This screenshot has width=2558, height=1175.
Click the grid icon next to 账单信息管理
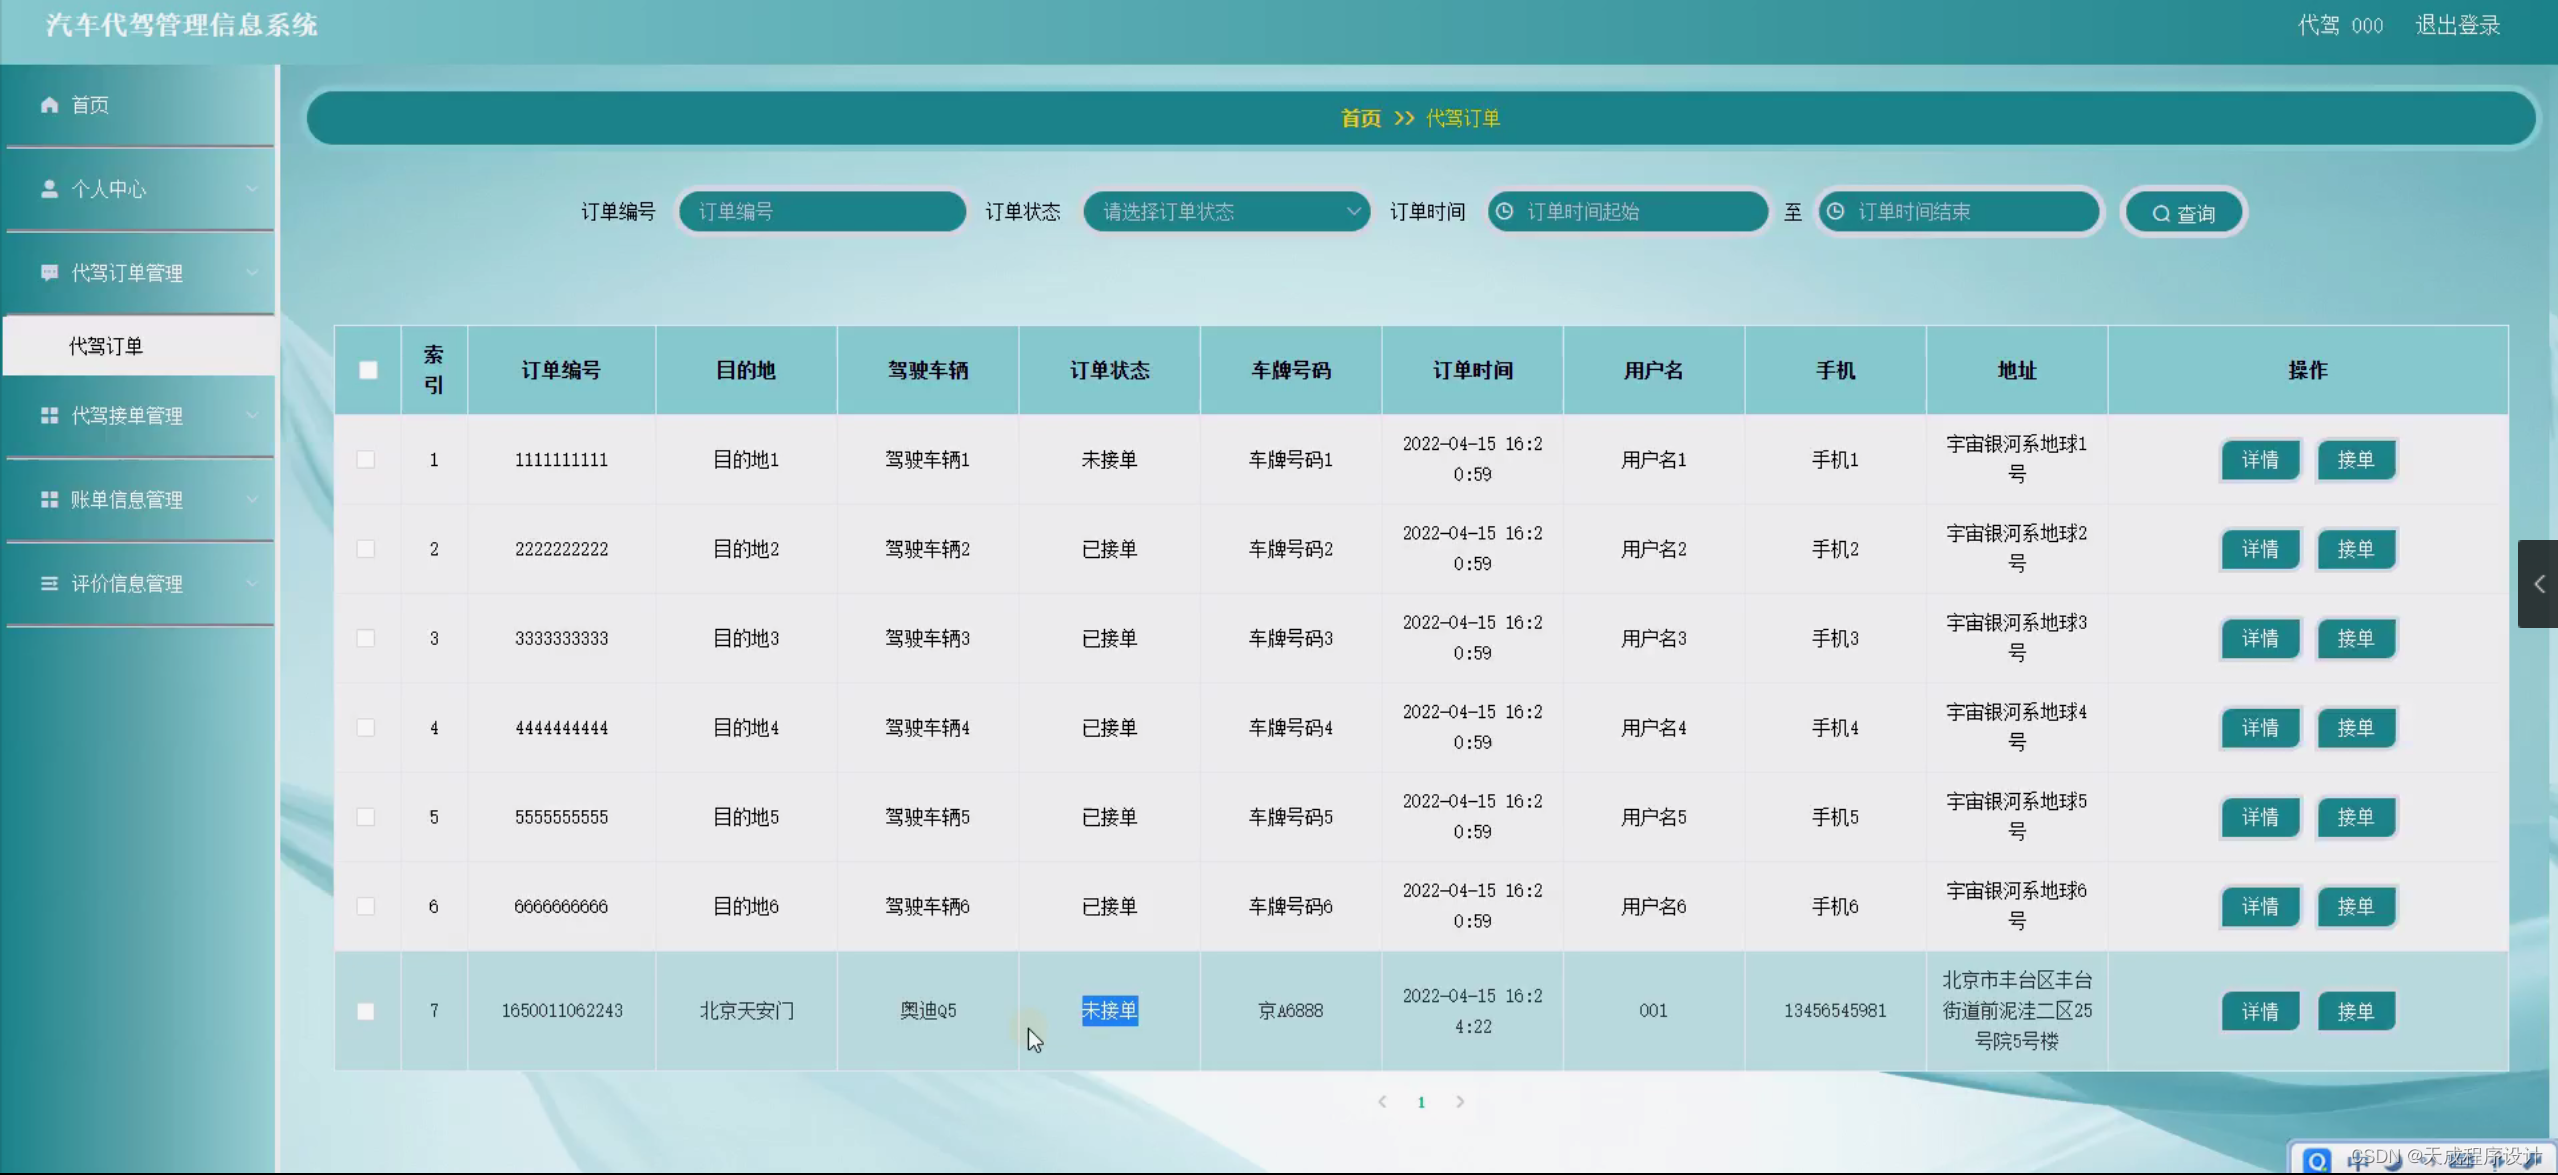pos(48,499)
